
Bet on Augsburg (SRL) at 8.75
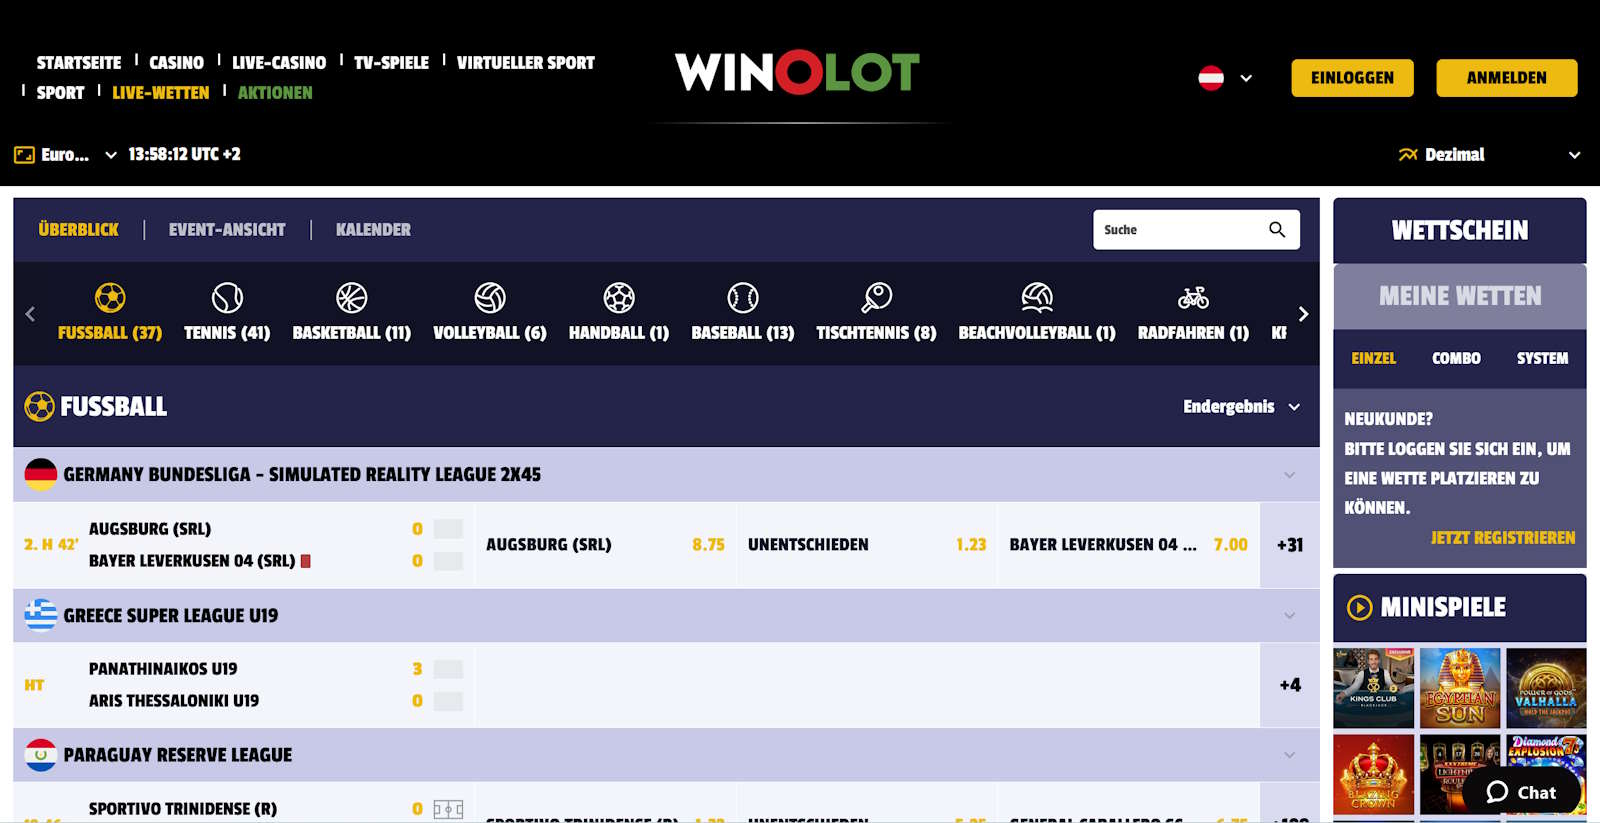click(x=605, y=545)
